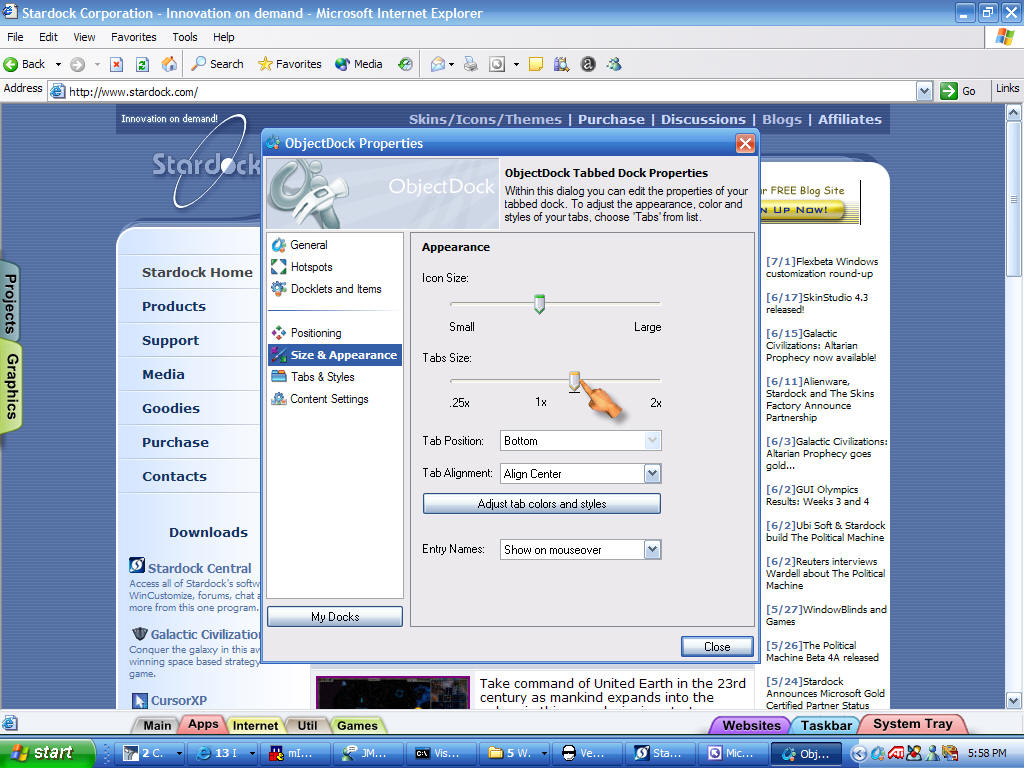Open the Mail button dropdown arrow
The width and height of the screenshot is (1024, 768).
pyautogui.click(x=451, y=64)
